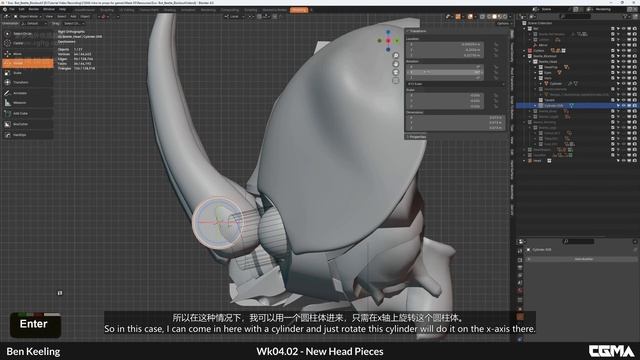This screenshot has width=640, height=360.
Task: Expand the Properties panel in sidebar
Action: [x=416, y=137]
